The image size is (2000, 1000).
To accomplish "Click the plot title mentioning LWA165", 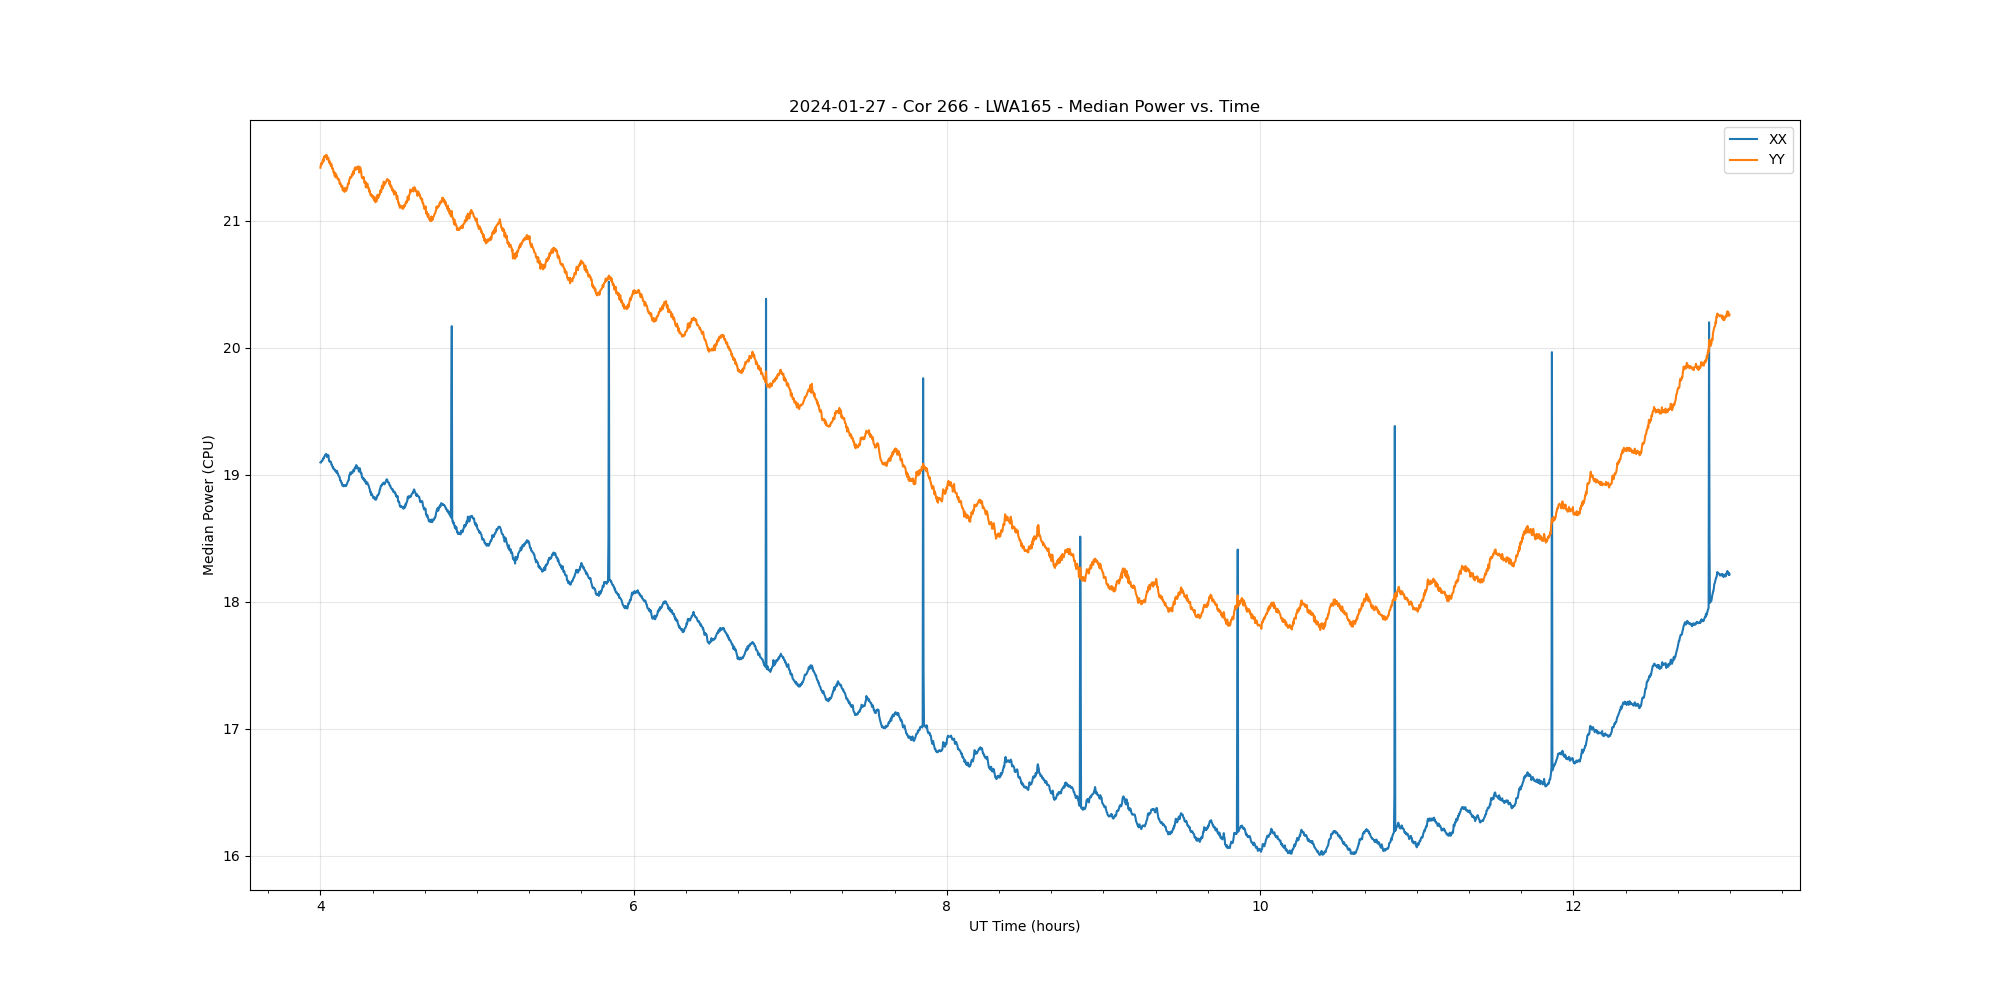I will click(x=1024, y=107).
